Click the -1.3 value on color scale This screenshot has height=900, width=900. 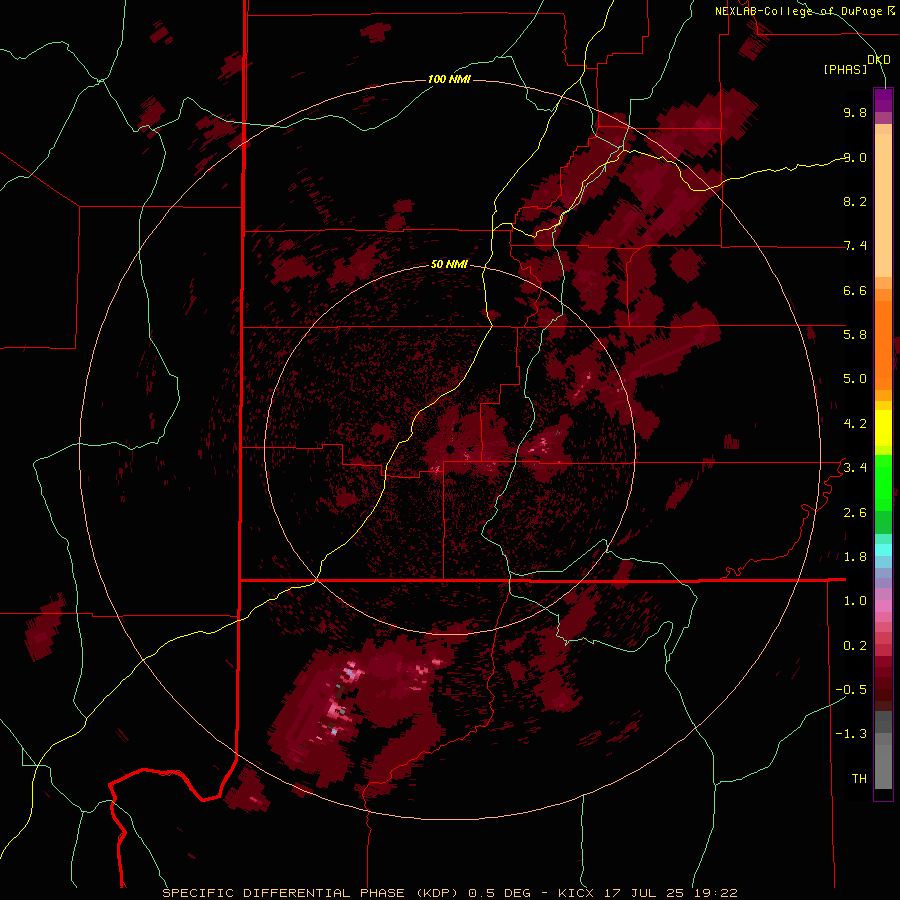(x=851, y=734)
